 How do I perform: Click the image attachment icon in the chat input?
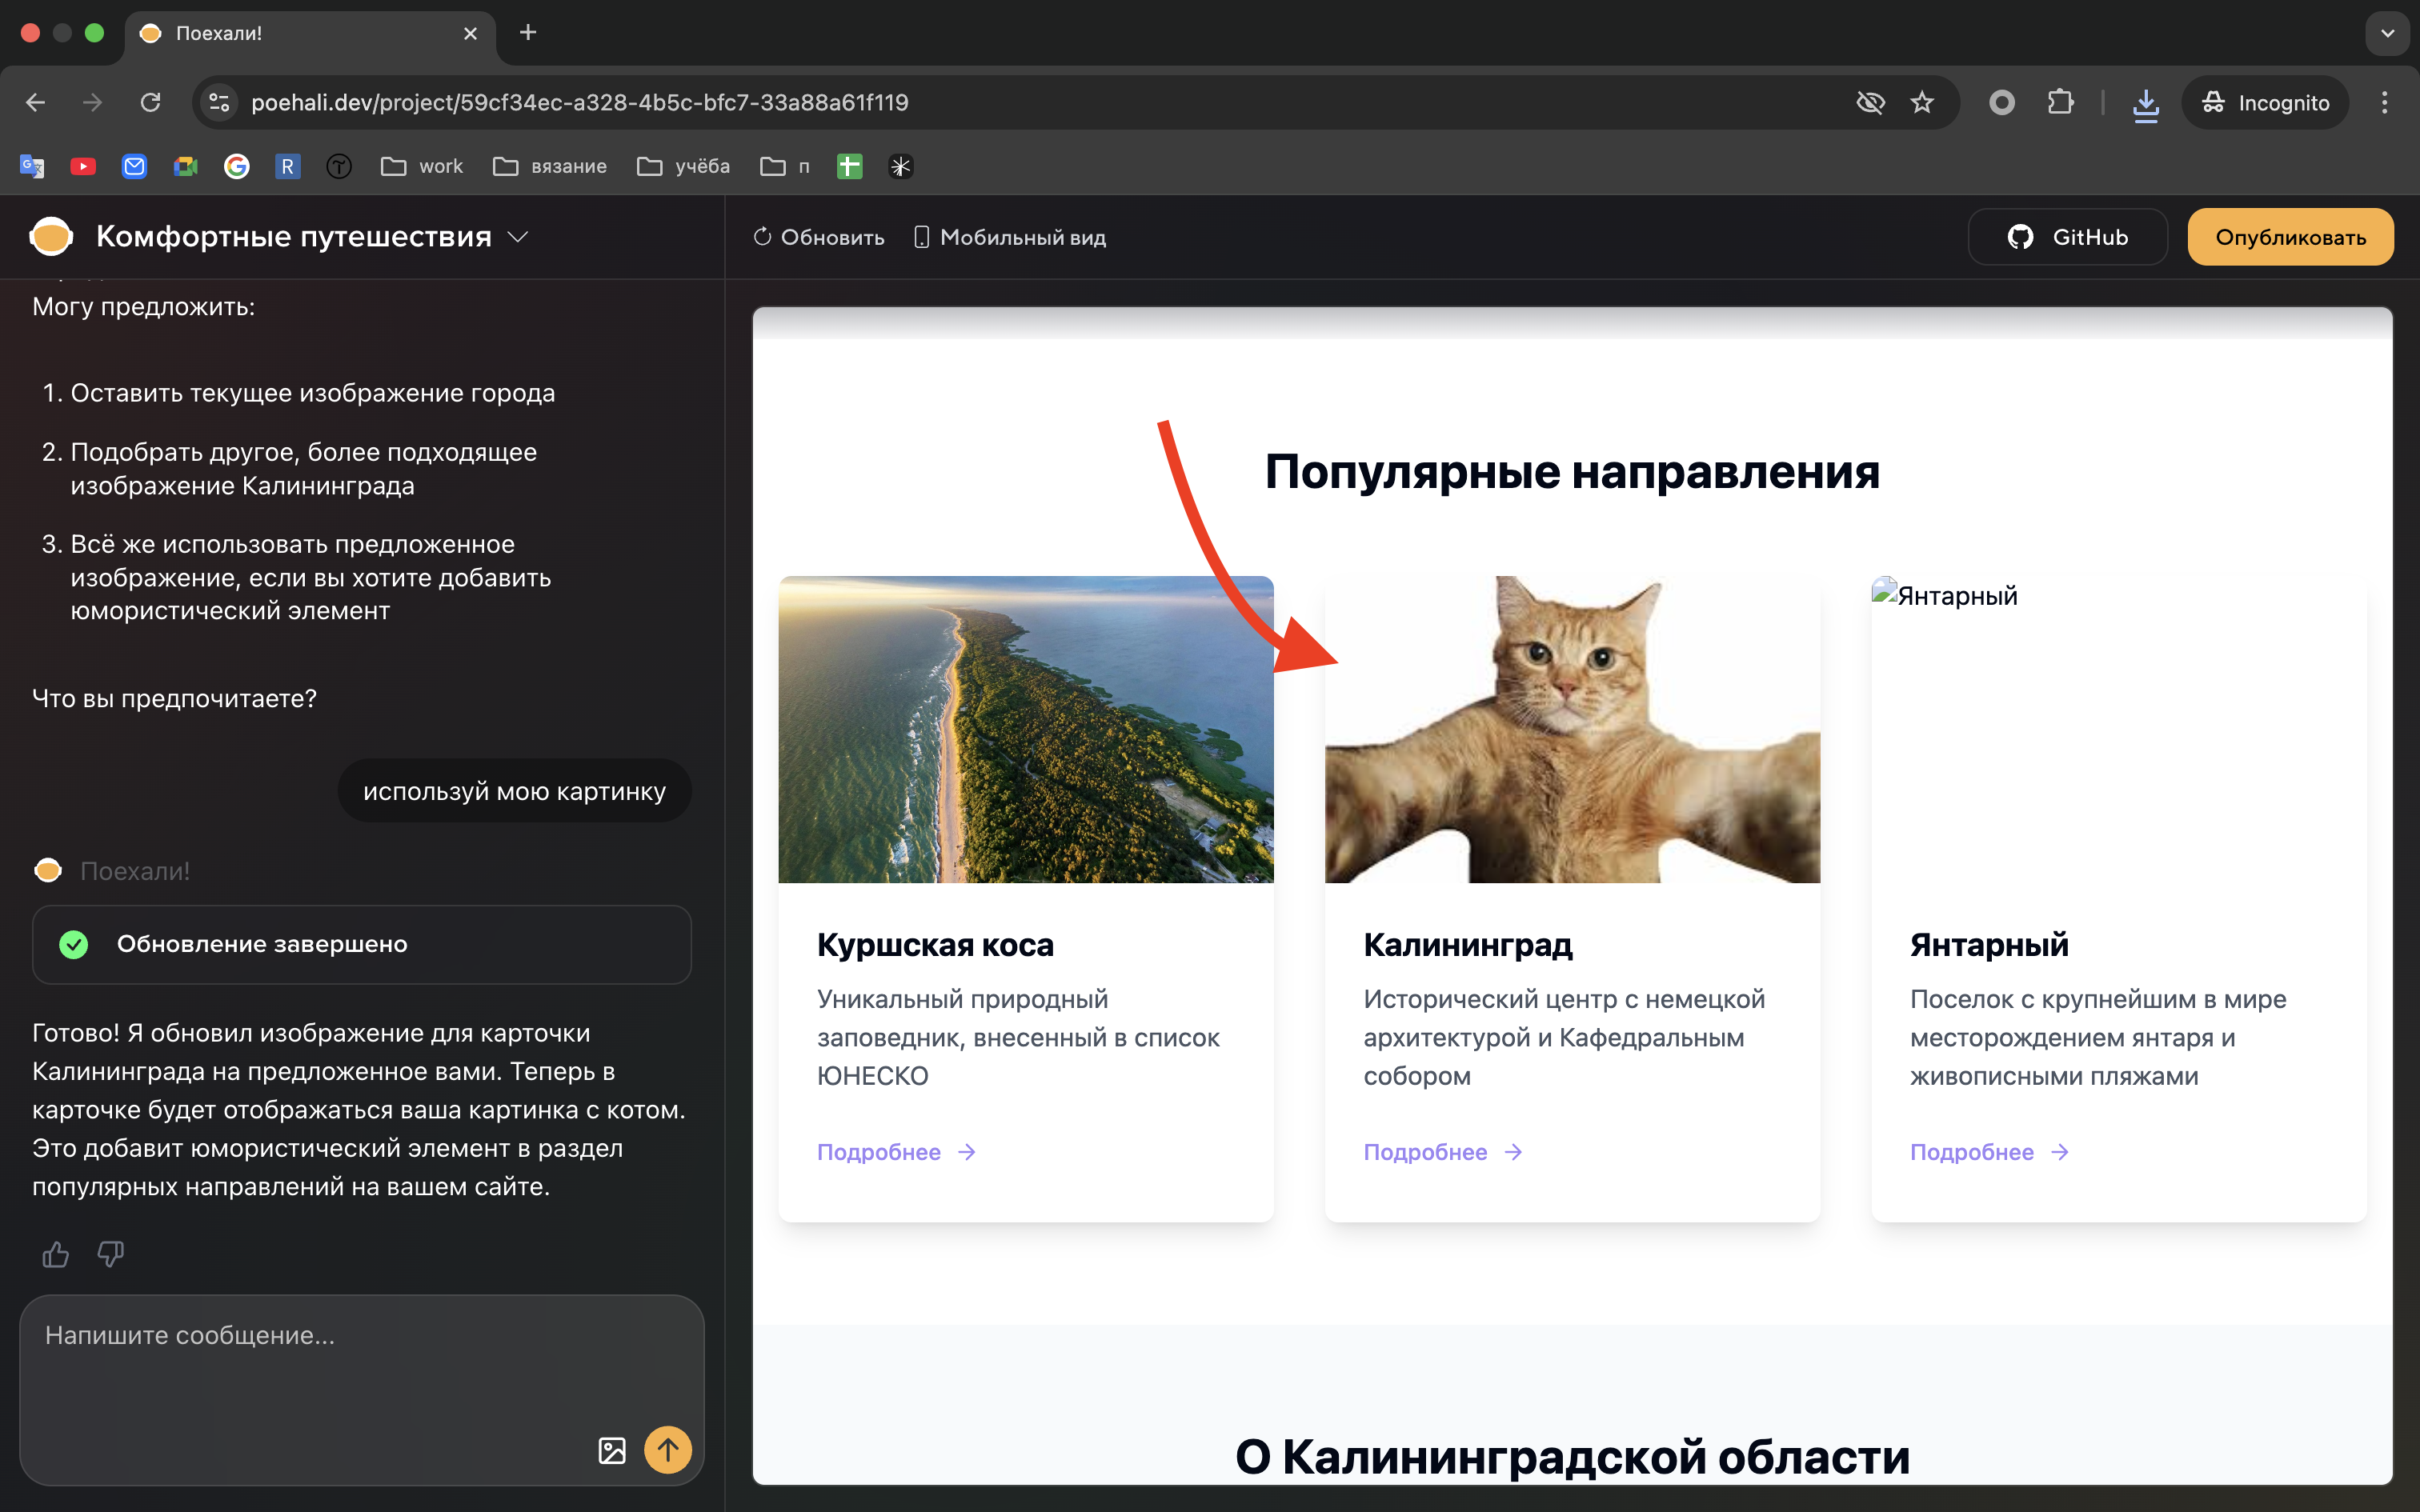click(x=612, y=1449)
